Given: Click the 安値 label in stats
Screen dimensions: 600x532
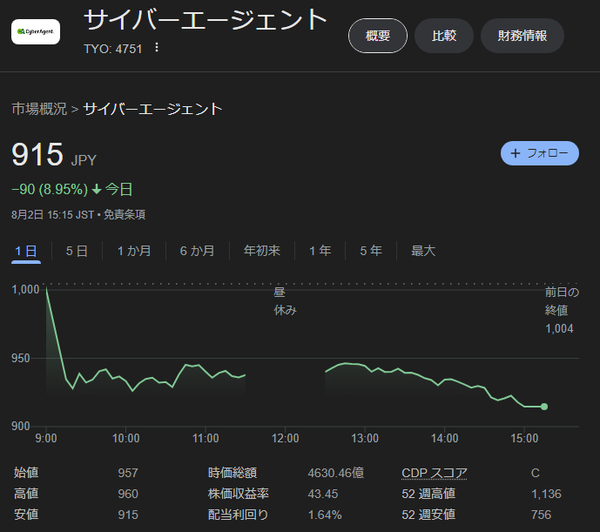Looking at the screenshot, I should [x=26, y=514].
